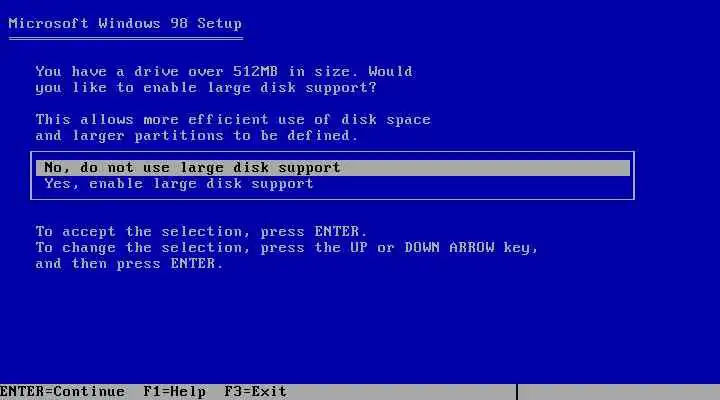Click the Microsoft Windows 98 Setup title

(x=125, y=23)
